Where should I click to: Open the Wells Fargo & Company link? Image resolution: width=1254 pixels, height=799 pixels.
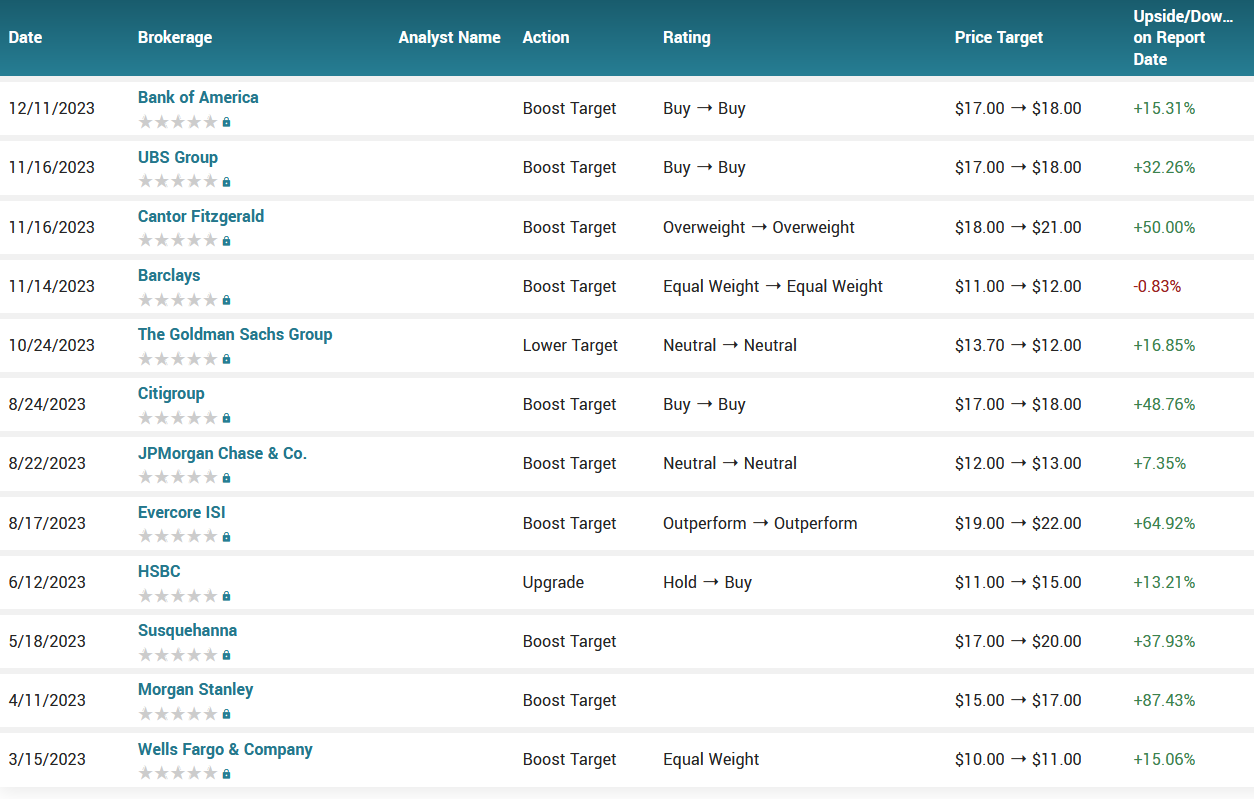(x=225, y=749)
